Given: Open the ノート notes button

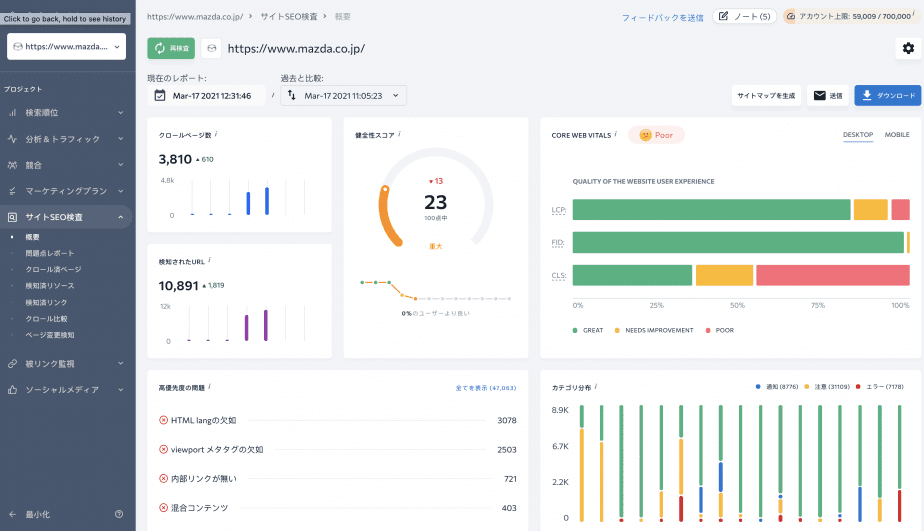Looking at the screenshot, I should point(744,17).
